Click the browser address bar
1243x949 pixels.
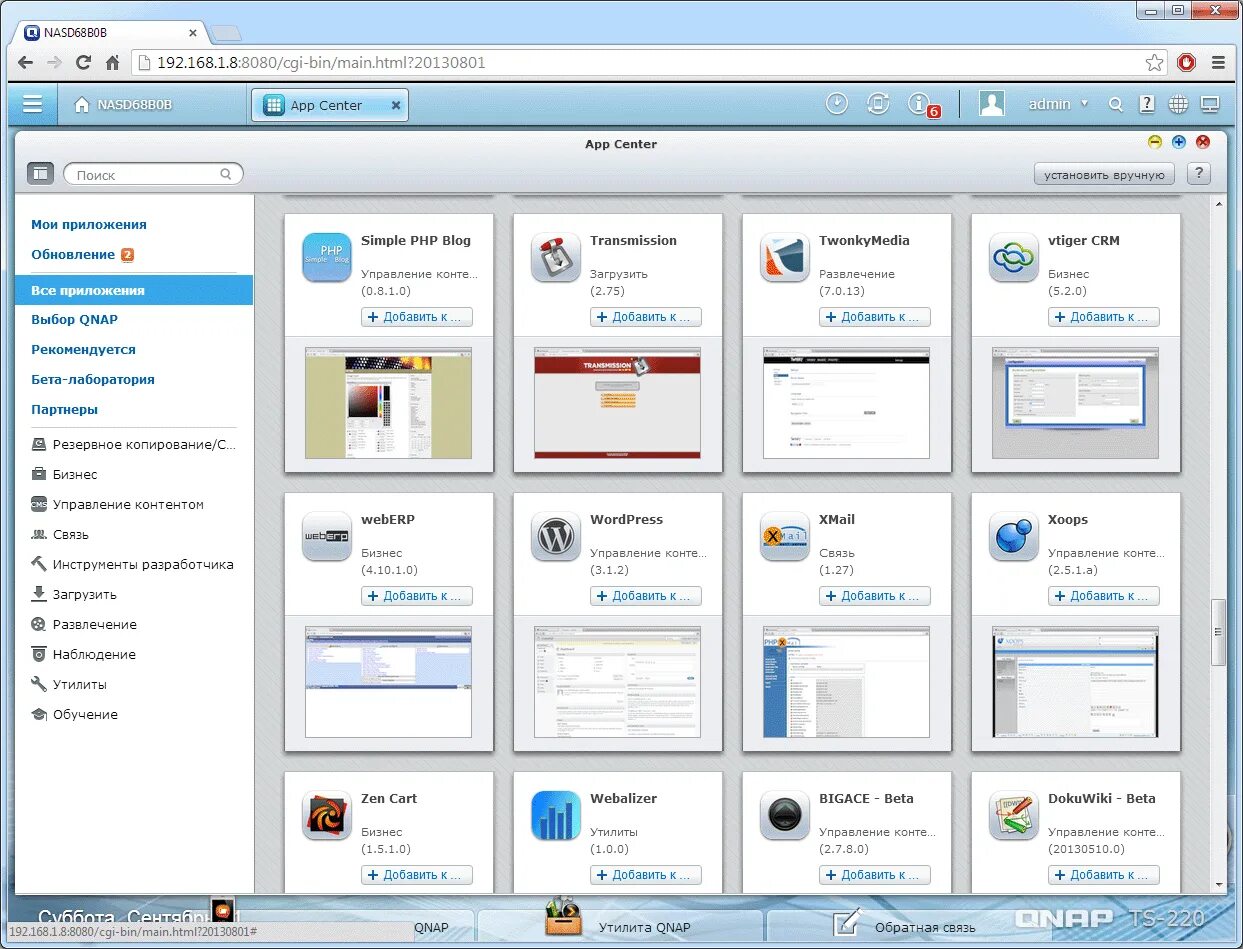coord(648,62)
